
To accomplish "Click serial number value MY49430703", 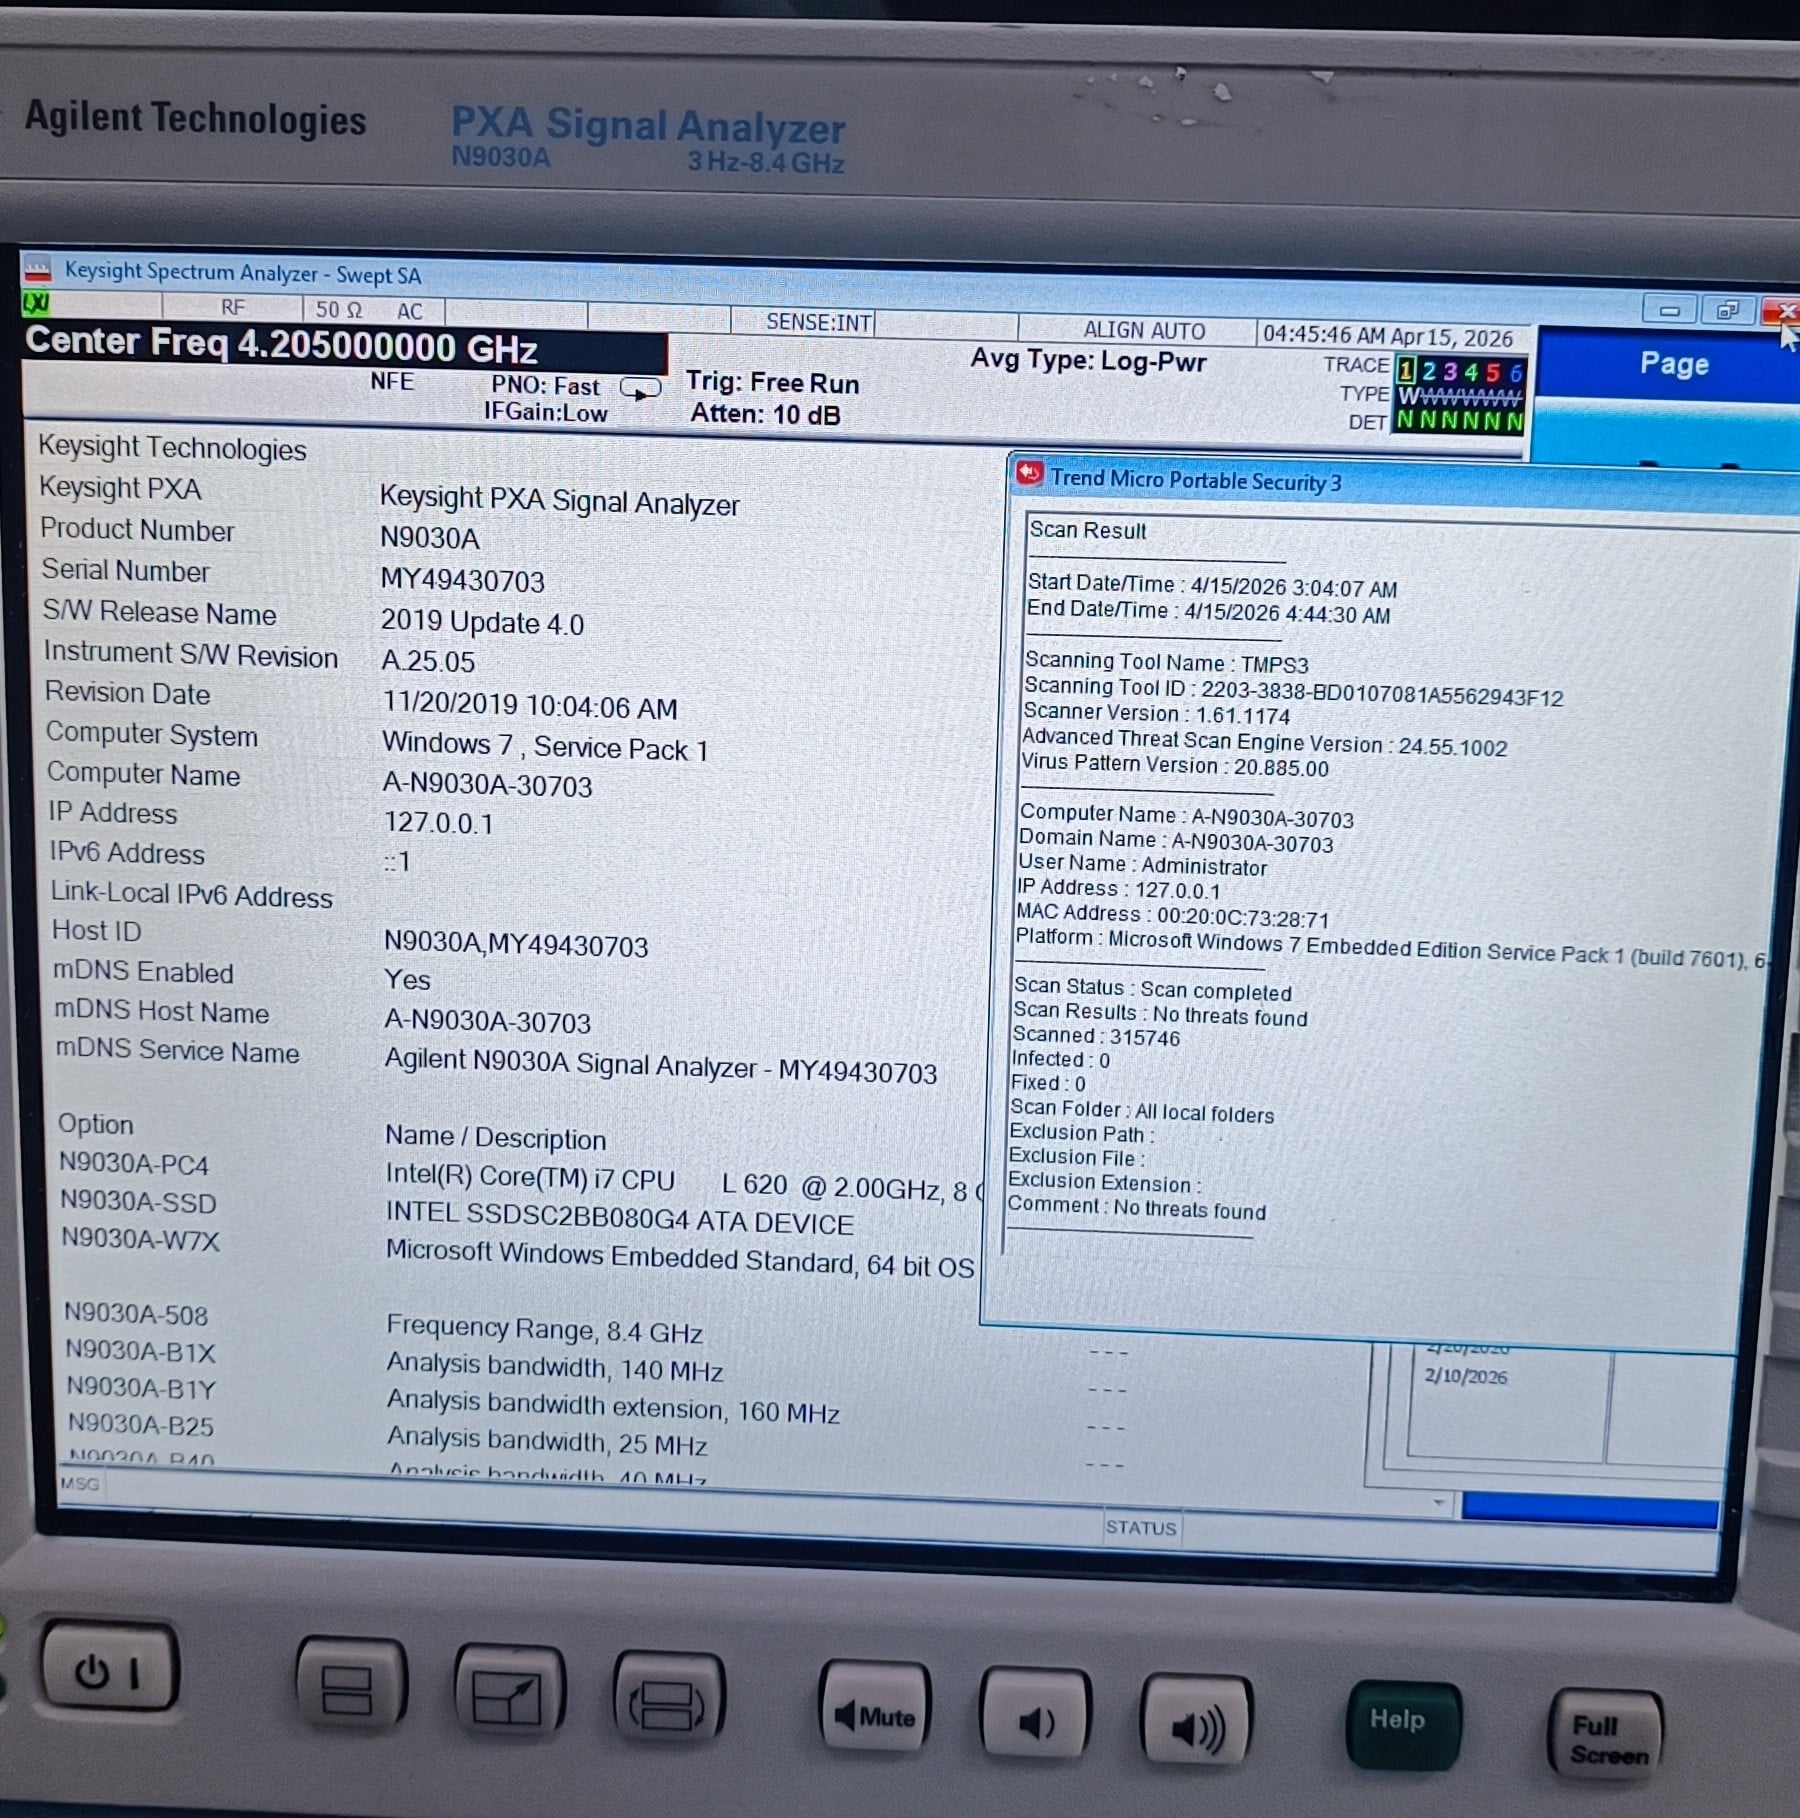I will tap(462, 581).
